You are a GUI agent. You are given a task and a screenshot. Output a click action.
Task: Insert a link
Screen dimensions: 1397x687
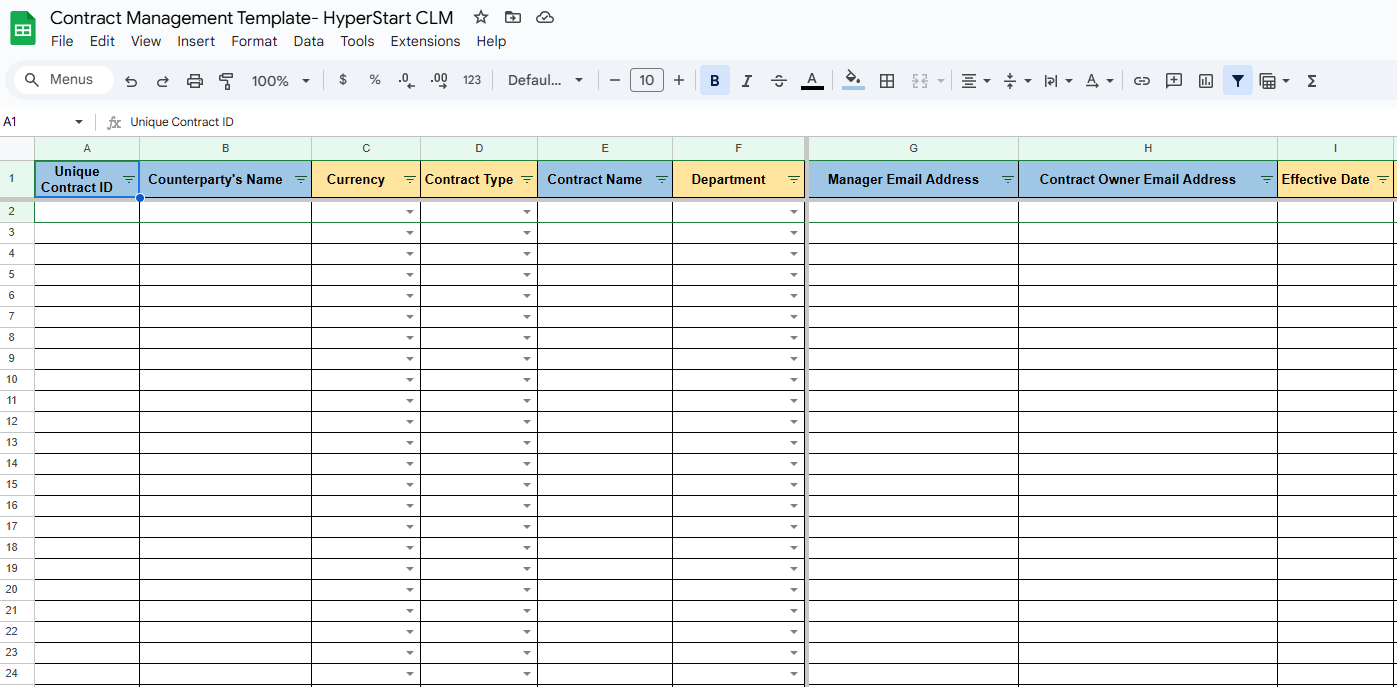[1142, 81]
